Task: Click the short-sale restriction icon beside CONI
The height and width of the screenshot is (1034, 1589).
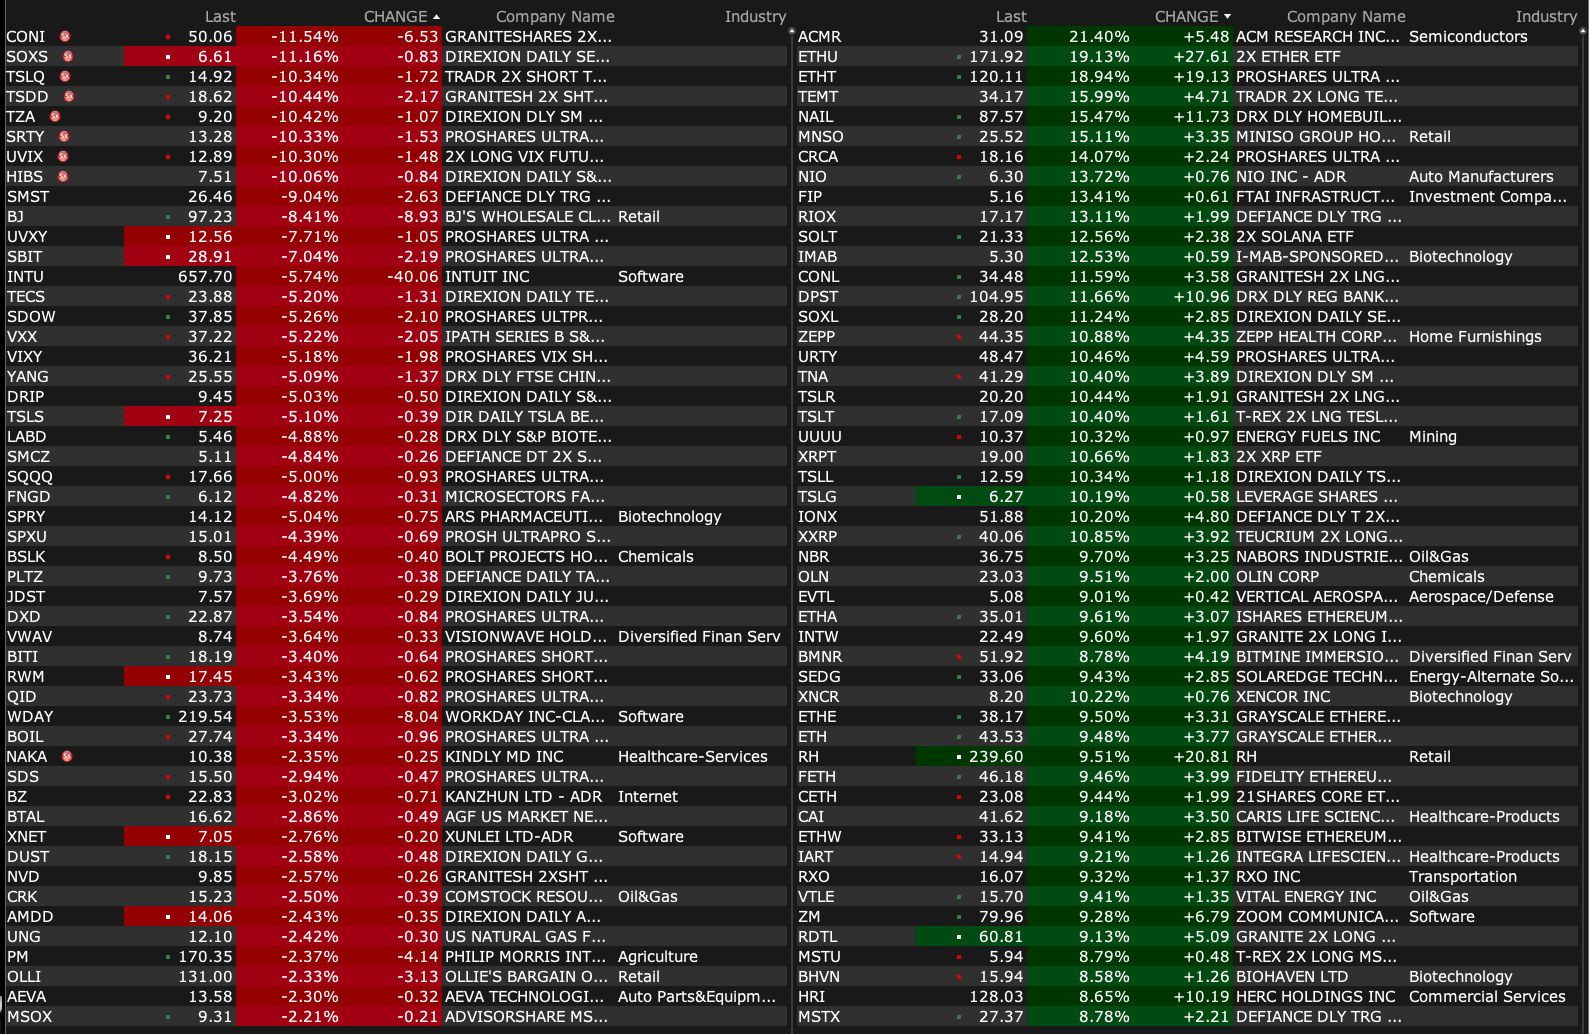Action: [x=65, y=37]
